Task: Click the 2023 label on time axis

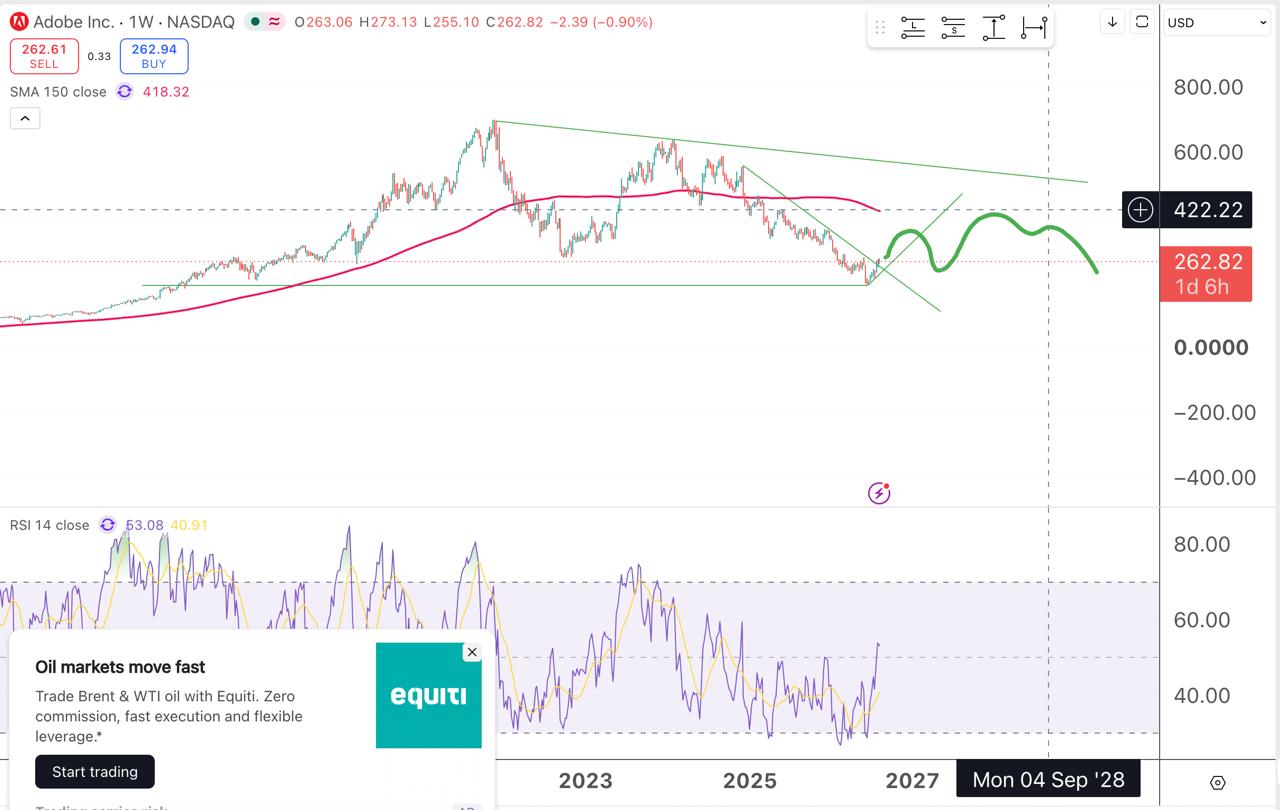Action: 585,780
